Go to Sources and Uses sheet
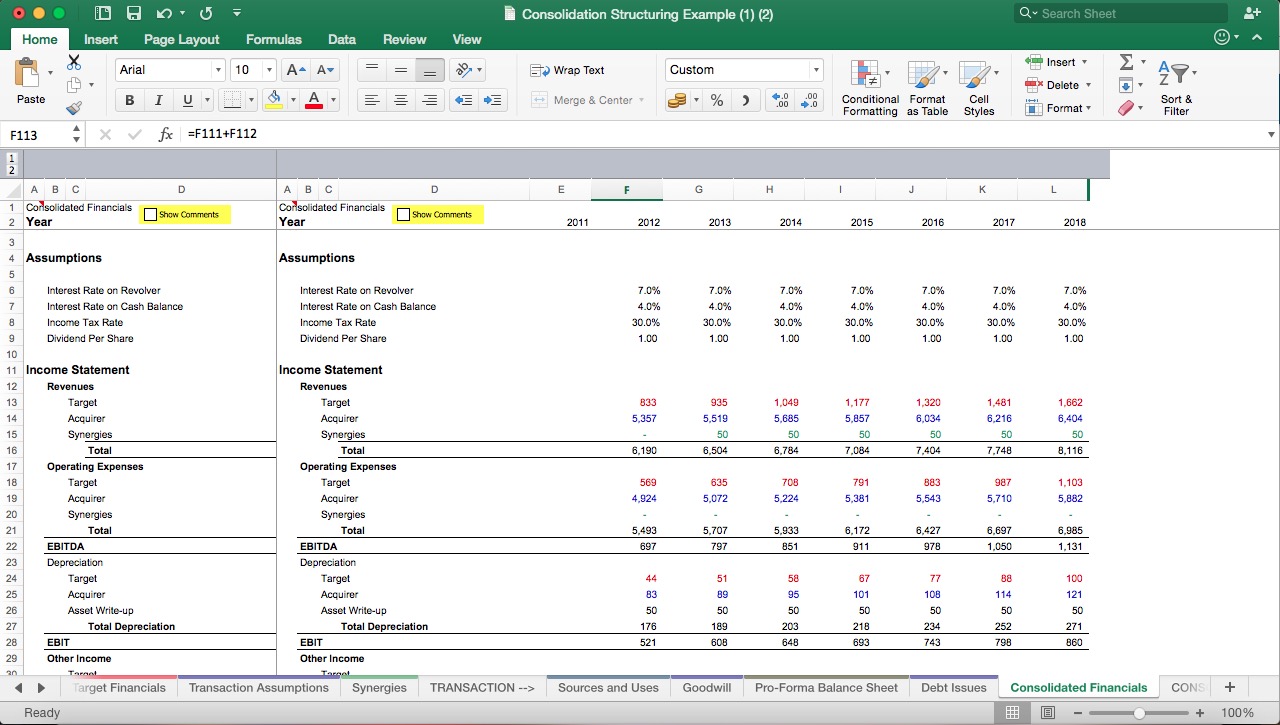Viewport: 1280px width, 725px height. pyautogui.click(x=608, y=688)
